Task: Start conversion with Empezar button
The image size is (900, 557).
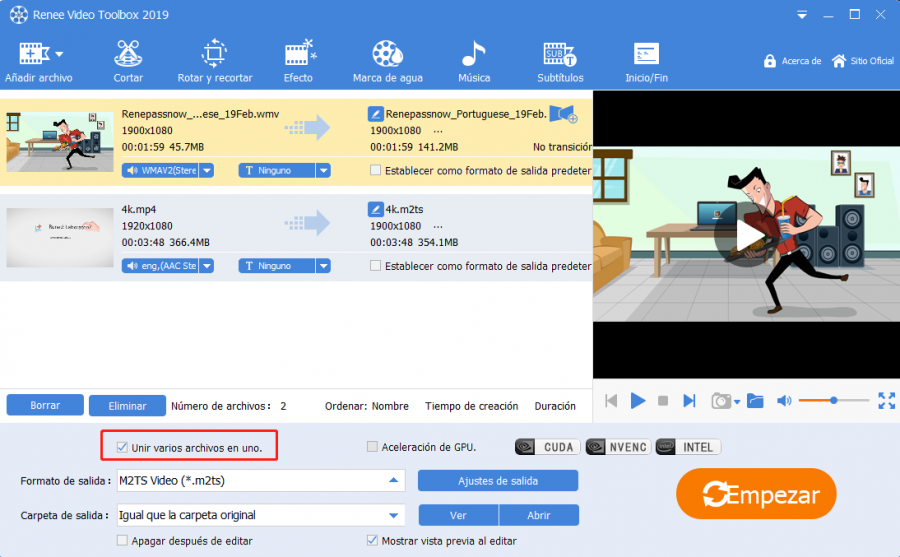Action: tap(756, 494)
